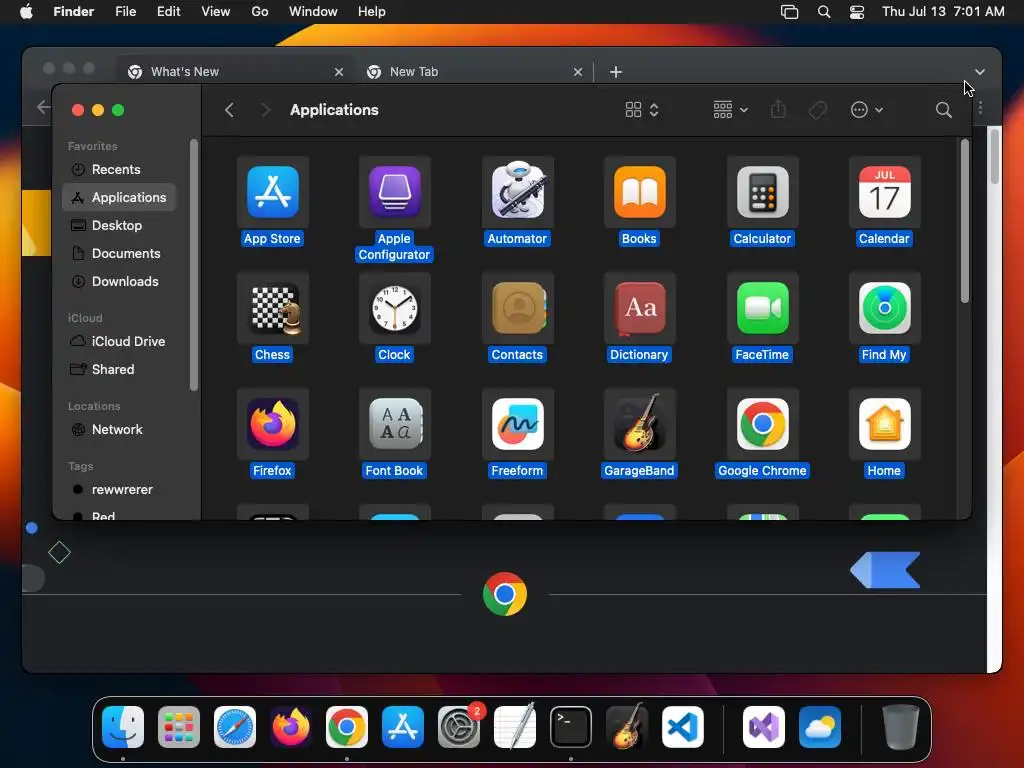Add a new Chrome tab with plus
1024x768 pixels.
[x=616, y=72]
